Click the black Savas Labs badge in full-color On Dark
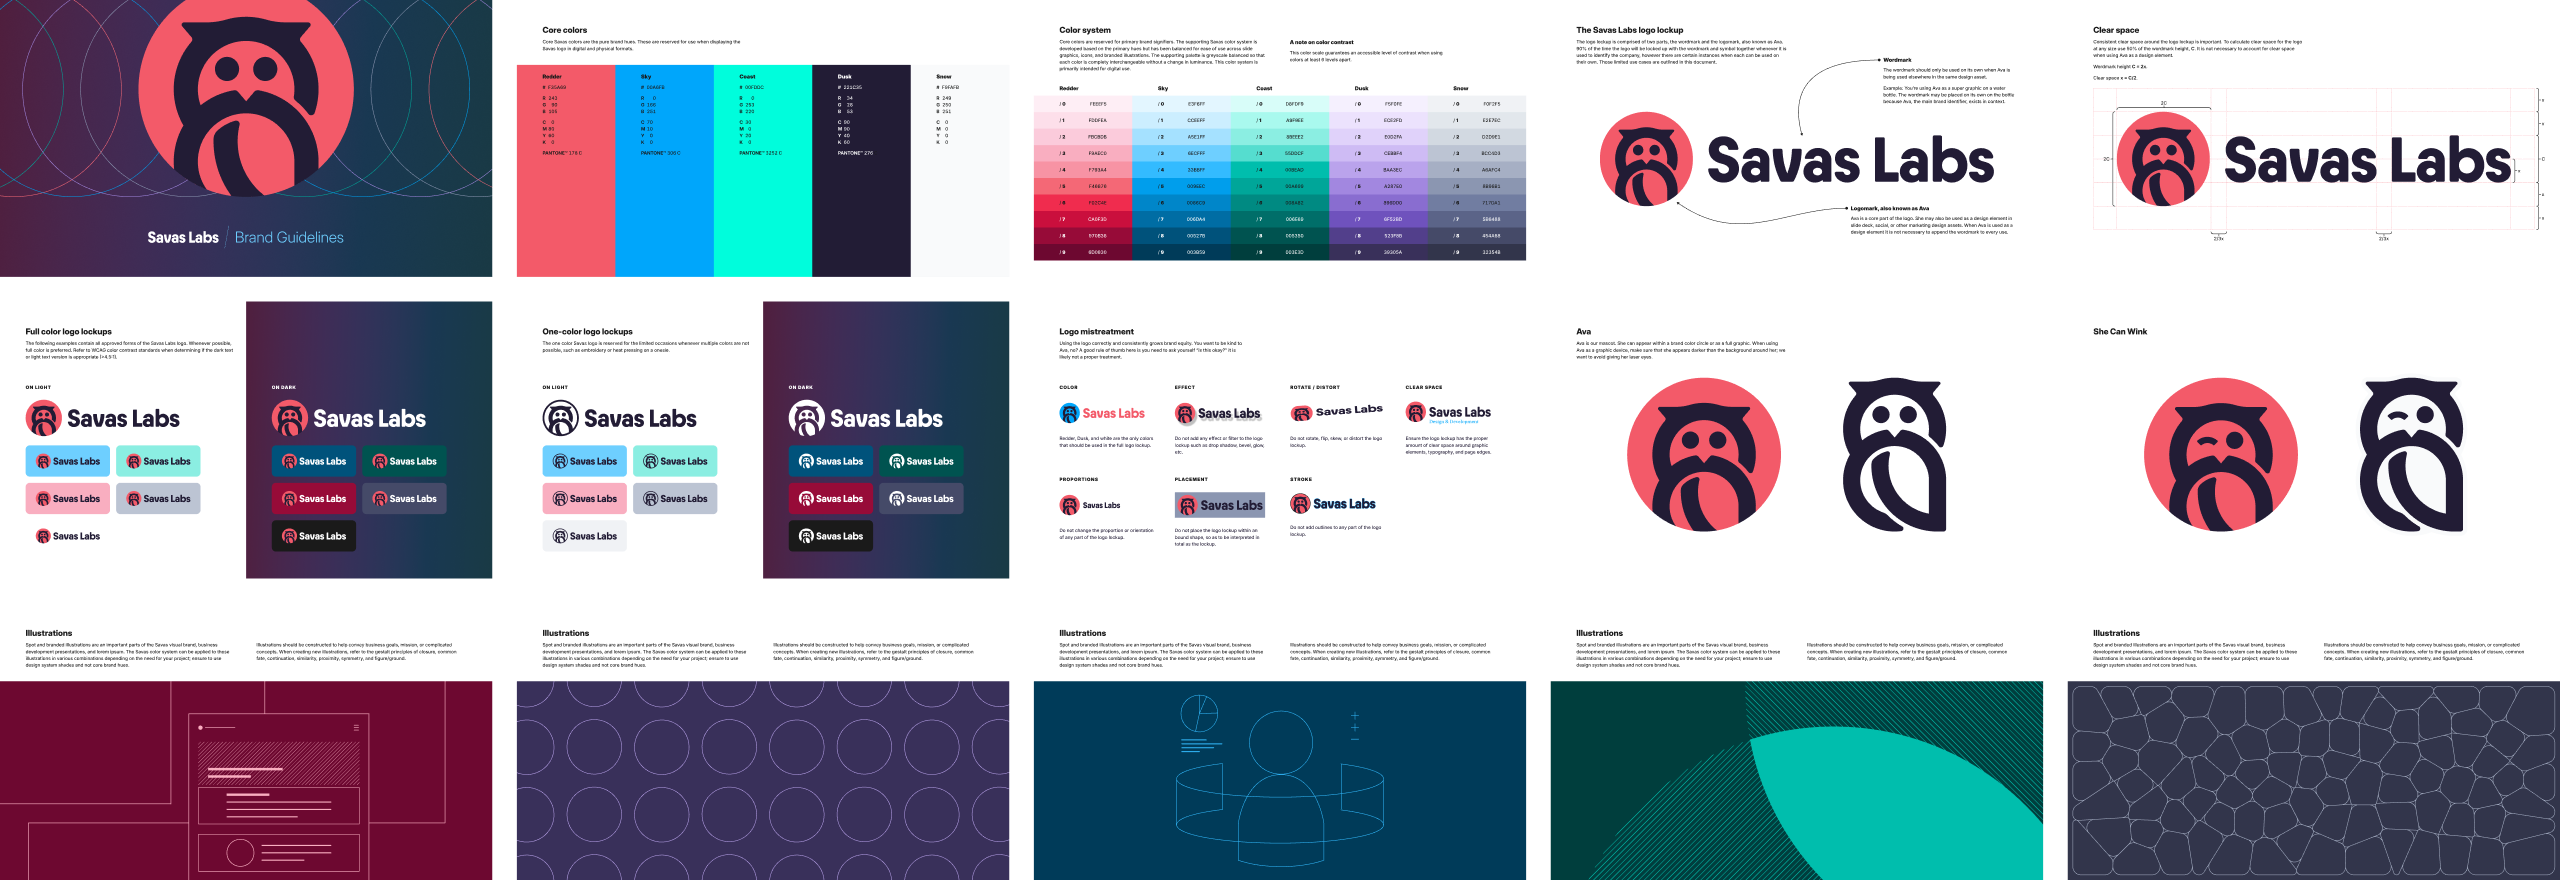The height and width of the screenshot is (880, 2560). click(314, 536)
